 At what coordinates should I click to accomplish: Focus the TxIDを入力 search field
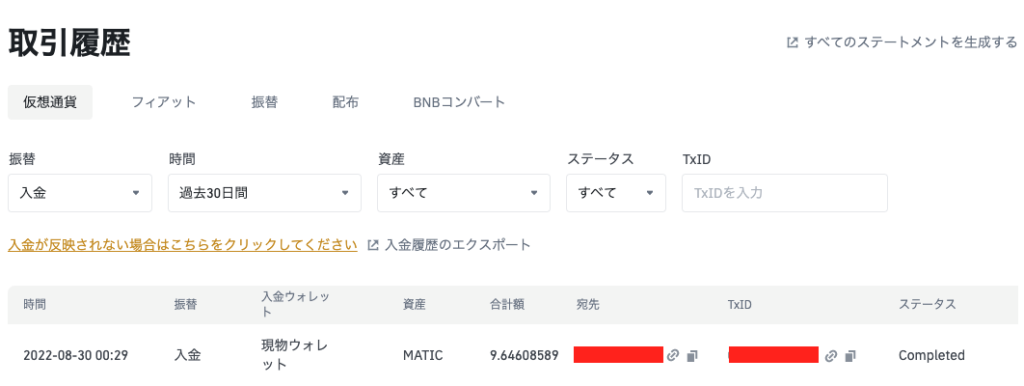(785, 193)
